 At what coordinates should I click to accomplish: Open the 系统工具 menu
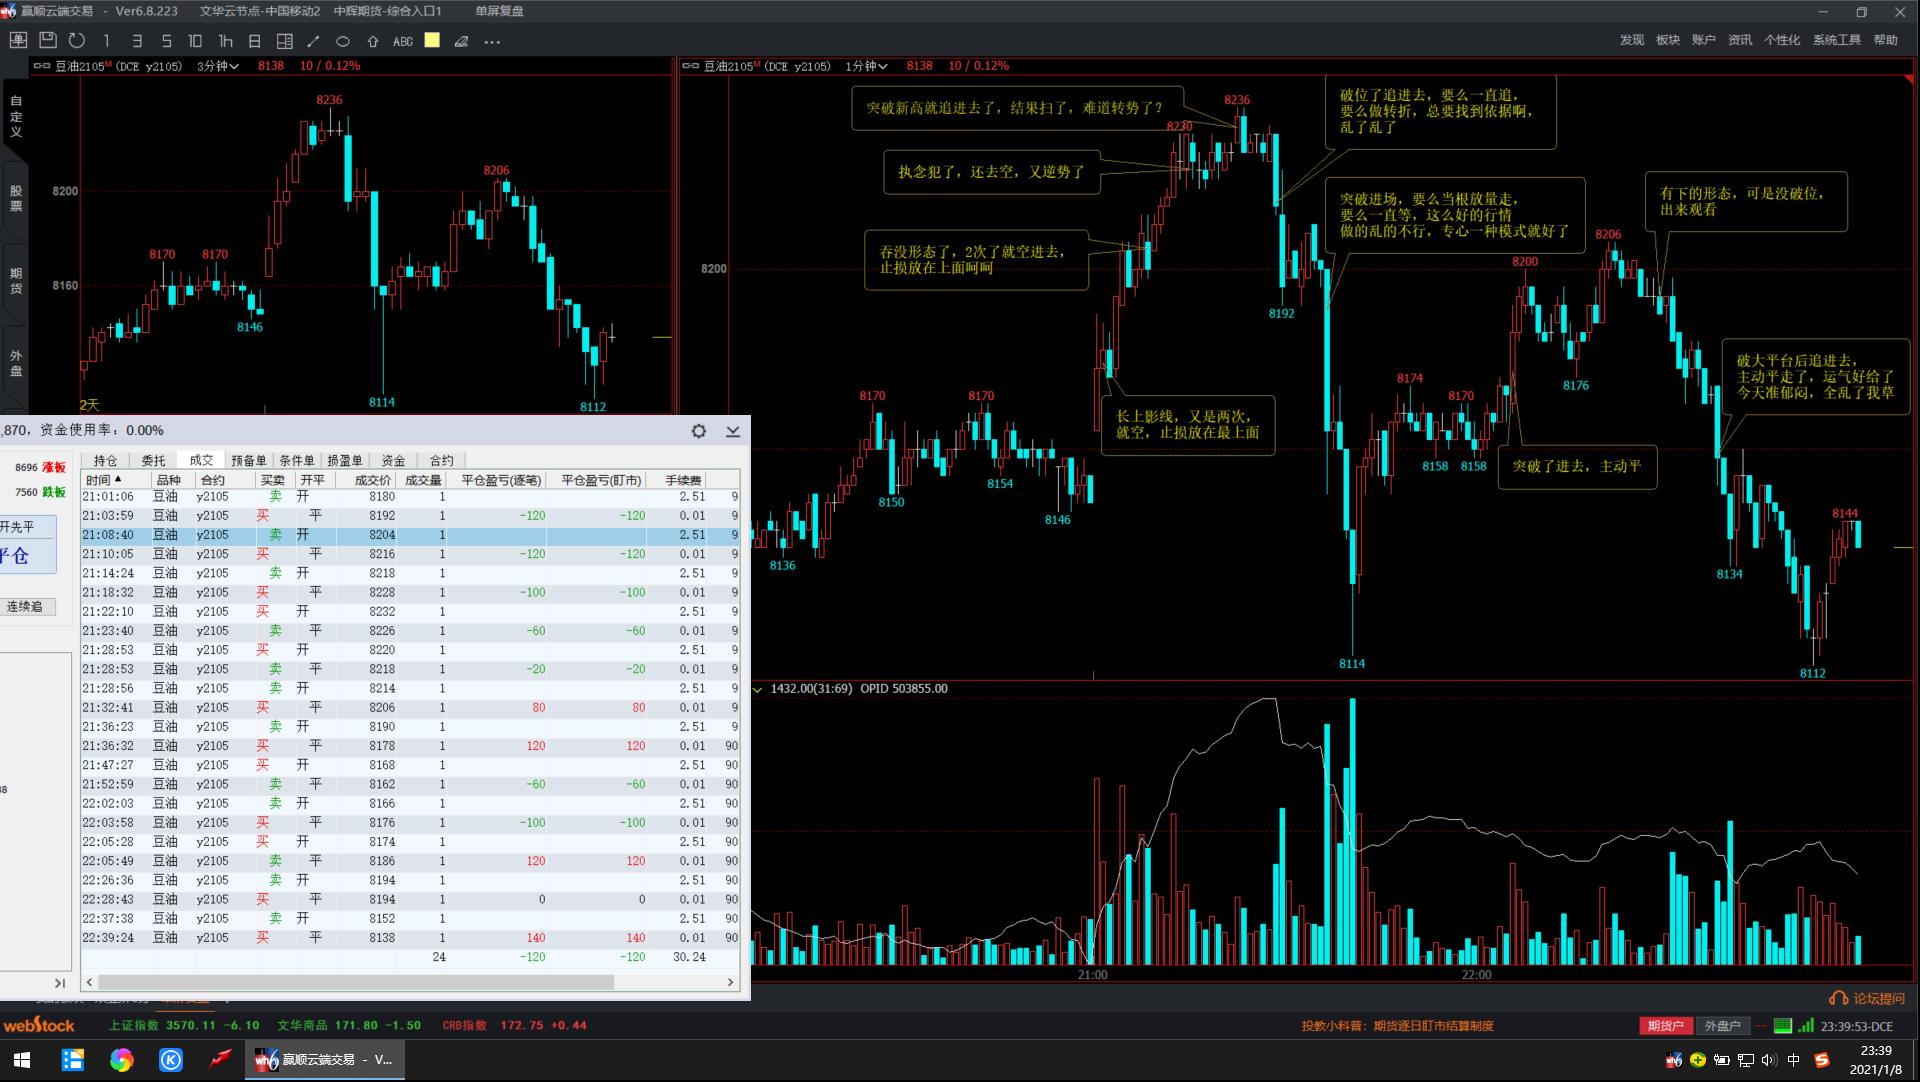pos(1836,40)
